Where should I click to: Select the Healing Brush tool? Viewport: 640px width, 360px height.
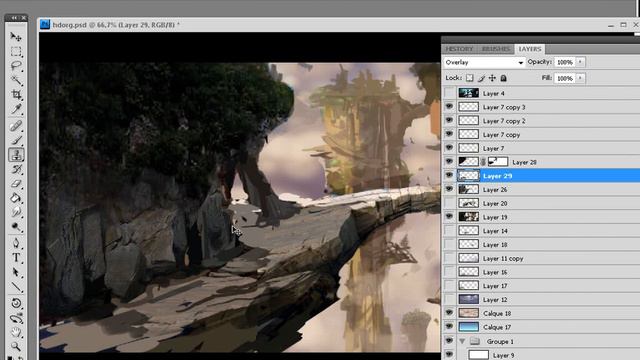(16, 126)
